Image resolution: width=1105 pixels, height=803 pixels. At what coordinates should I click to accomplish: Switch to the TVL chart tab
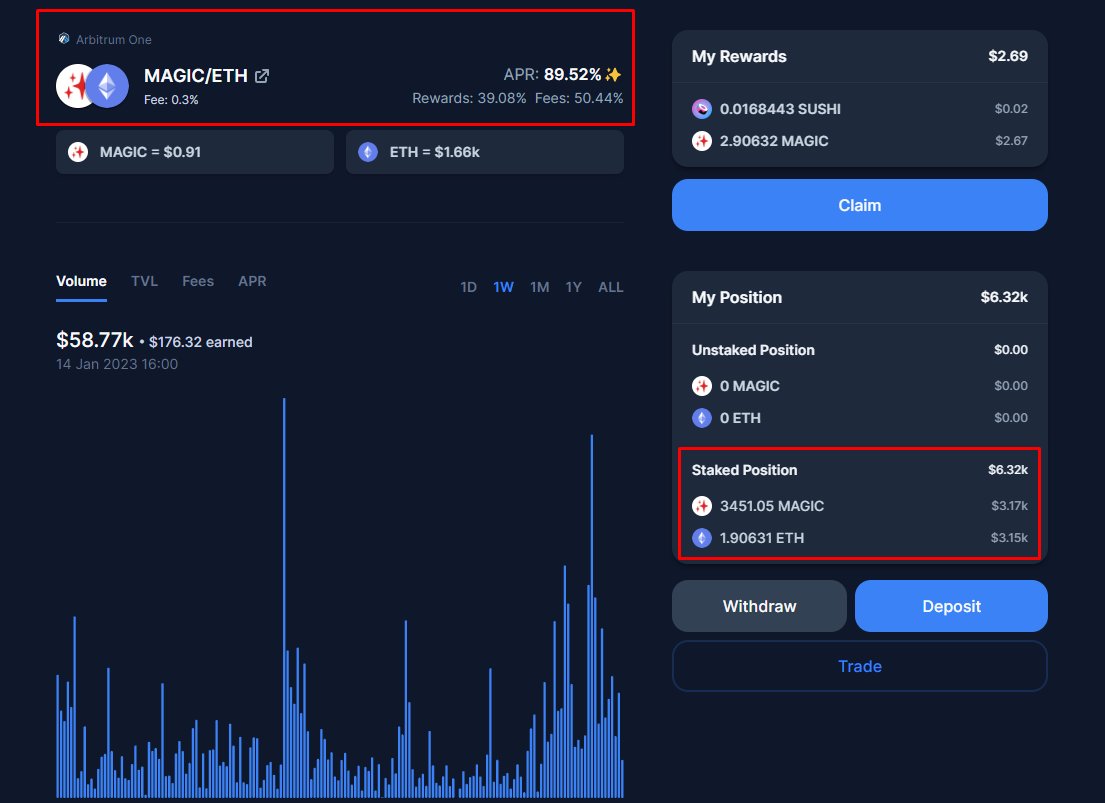[144, 281]
